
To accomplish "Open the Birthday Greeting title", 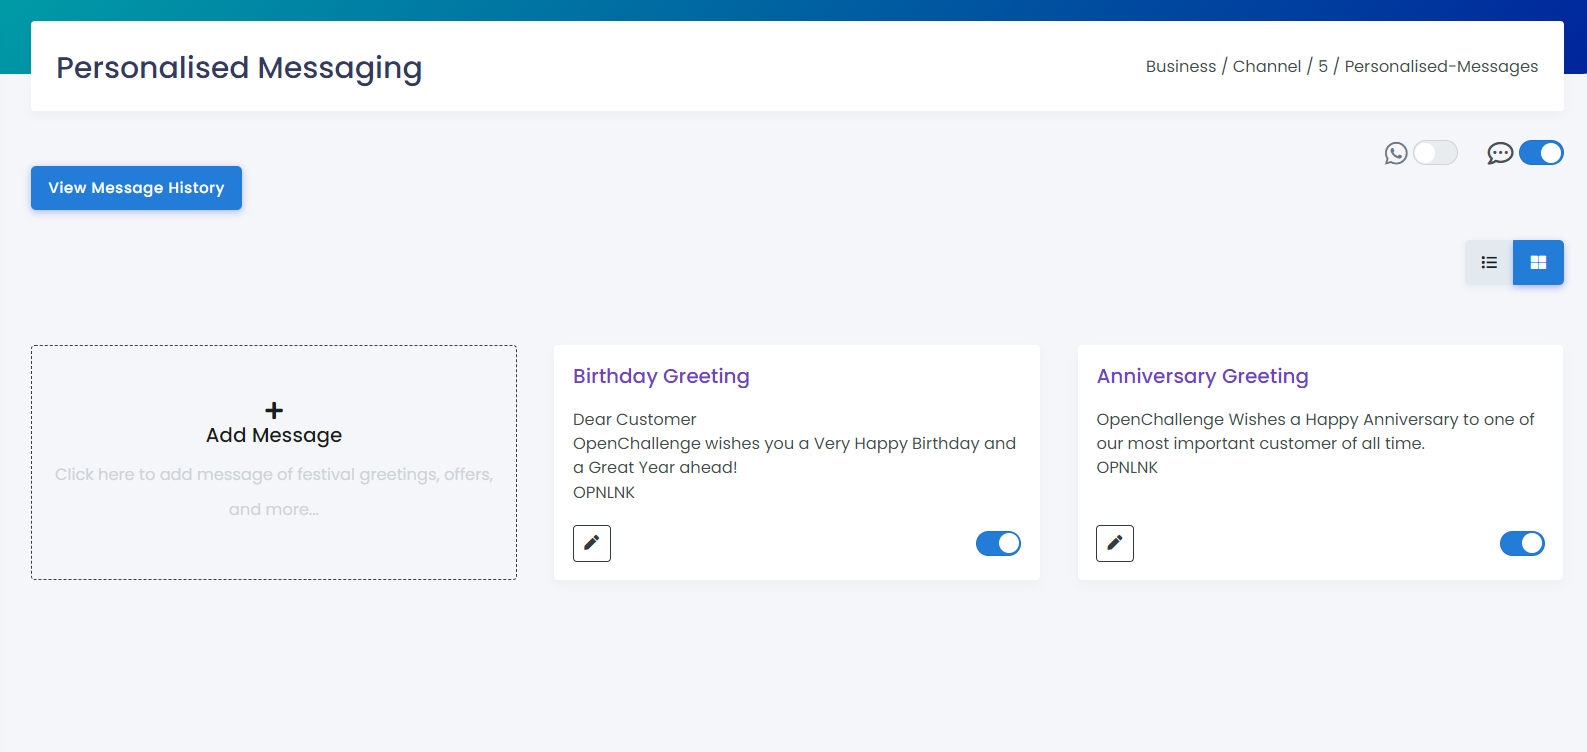I will [x=661, y=376].
